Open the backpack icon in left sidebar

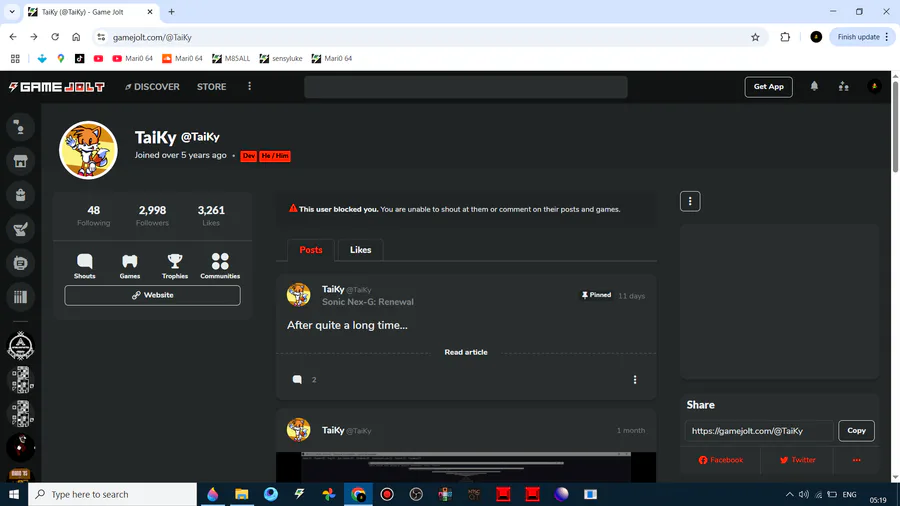point(20,195)
